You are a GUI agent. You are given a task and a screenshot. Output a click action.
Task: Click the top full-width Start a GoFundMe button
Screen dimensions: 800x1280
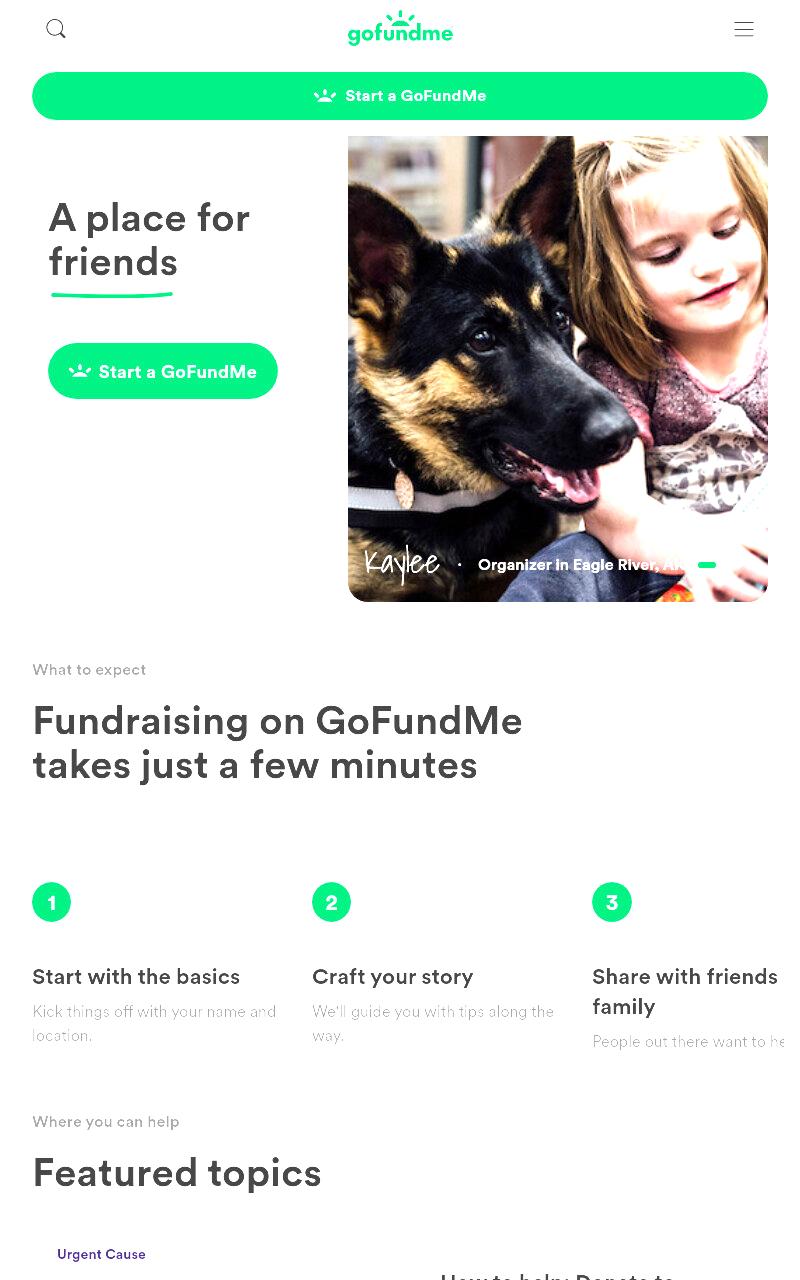coord(400,96)
